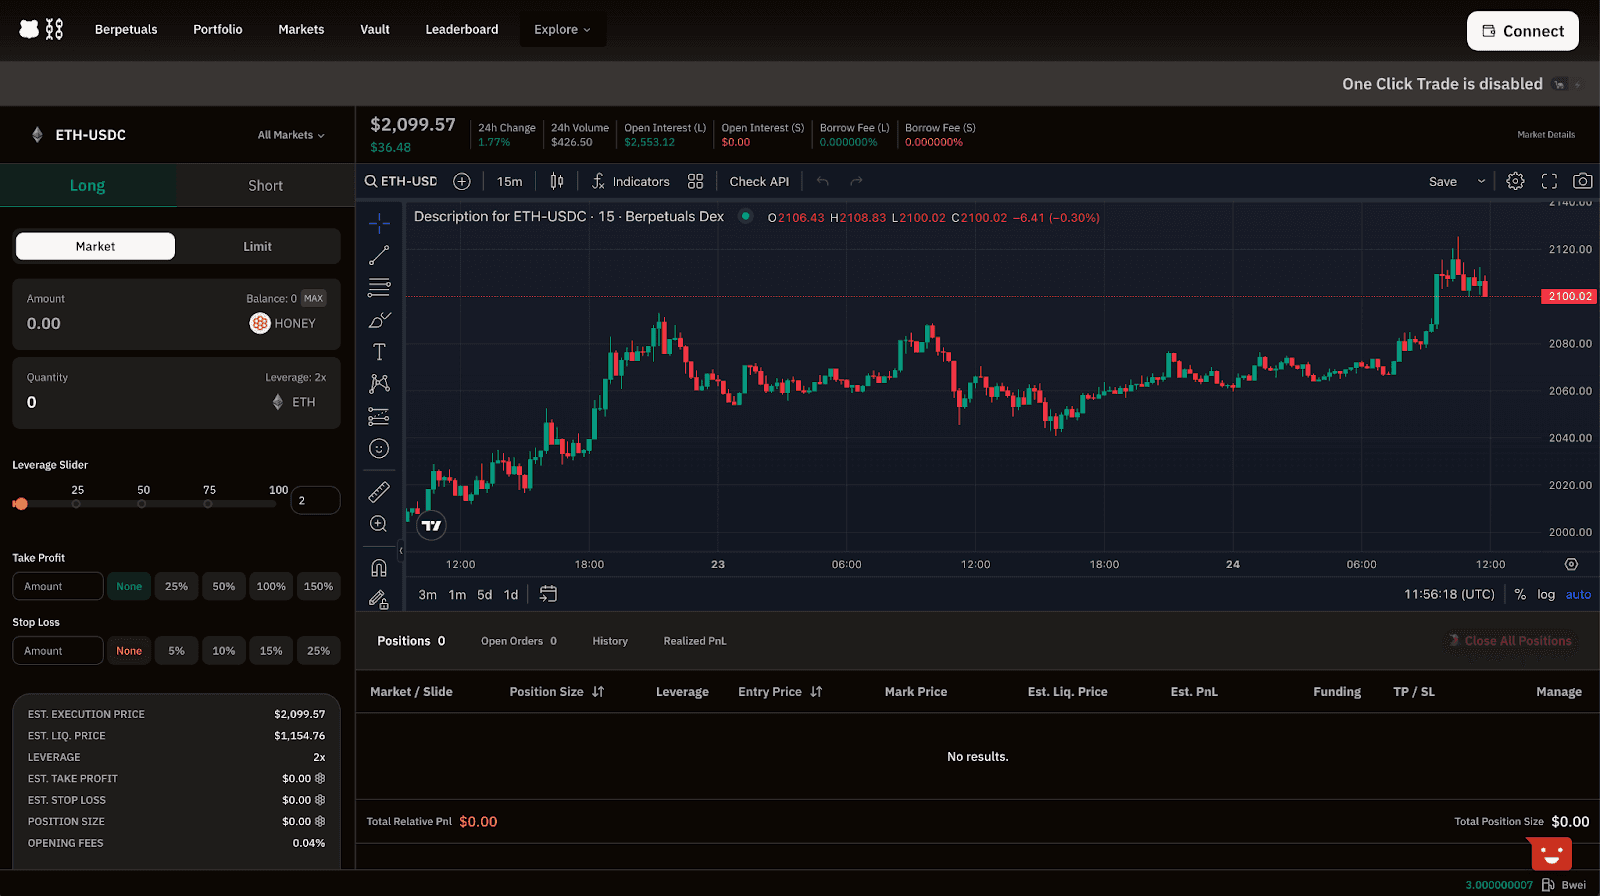Select the trend line drawing tool
Screen dimensions: 1600x896
point(379,256)
